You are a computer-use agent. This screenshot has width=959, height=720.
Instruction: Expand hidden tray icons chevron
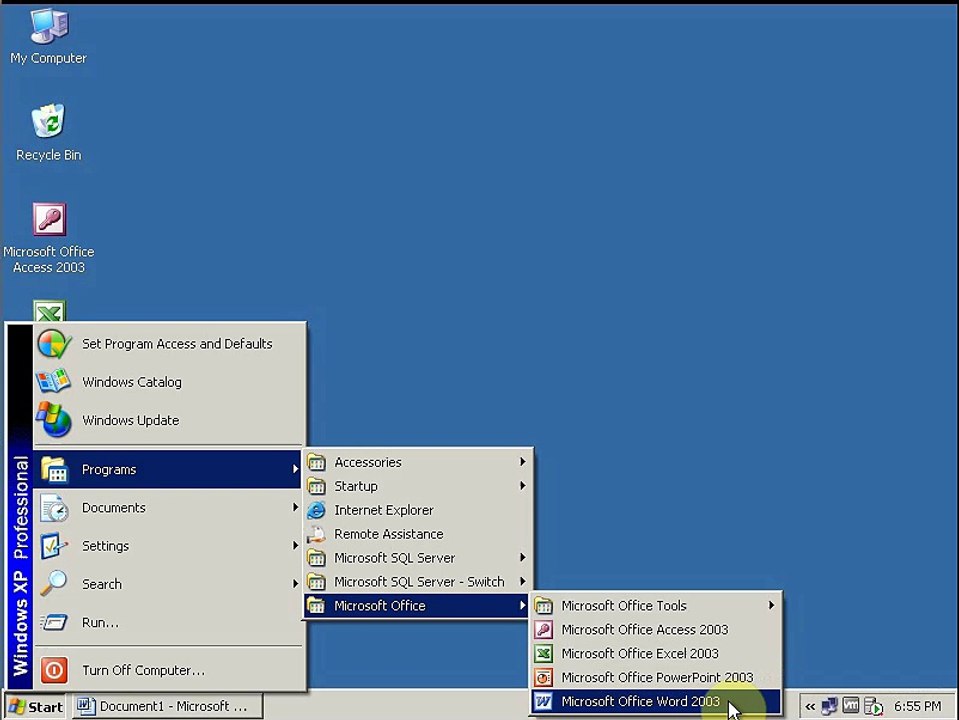point(810,707)
